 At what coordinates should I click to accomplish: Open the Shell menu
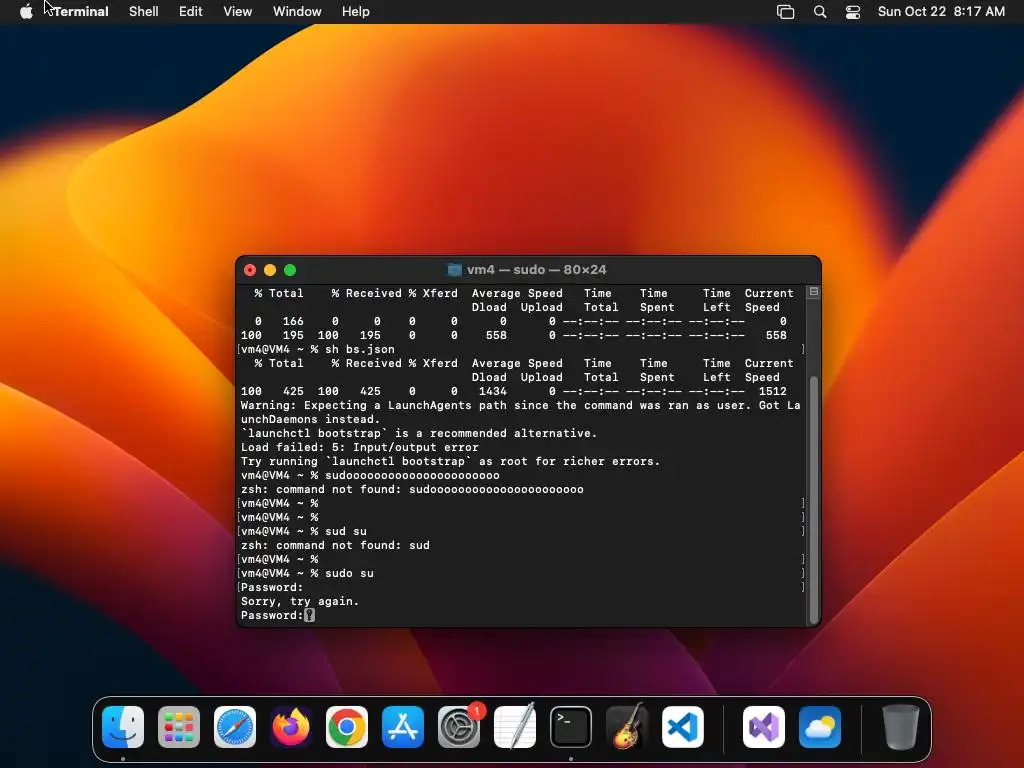144,12
